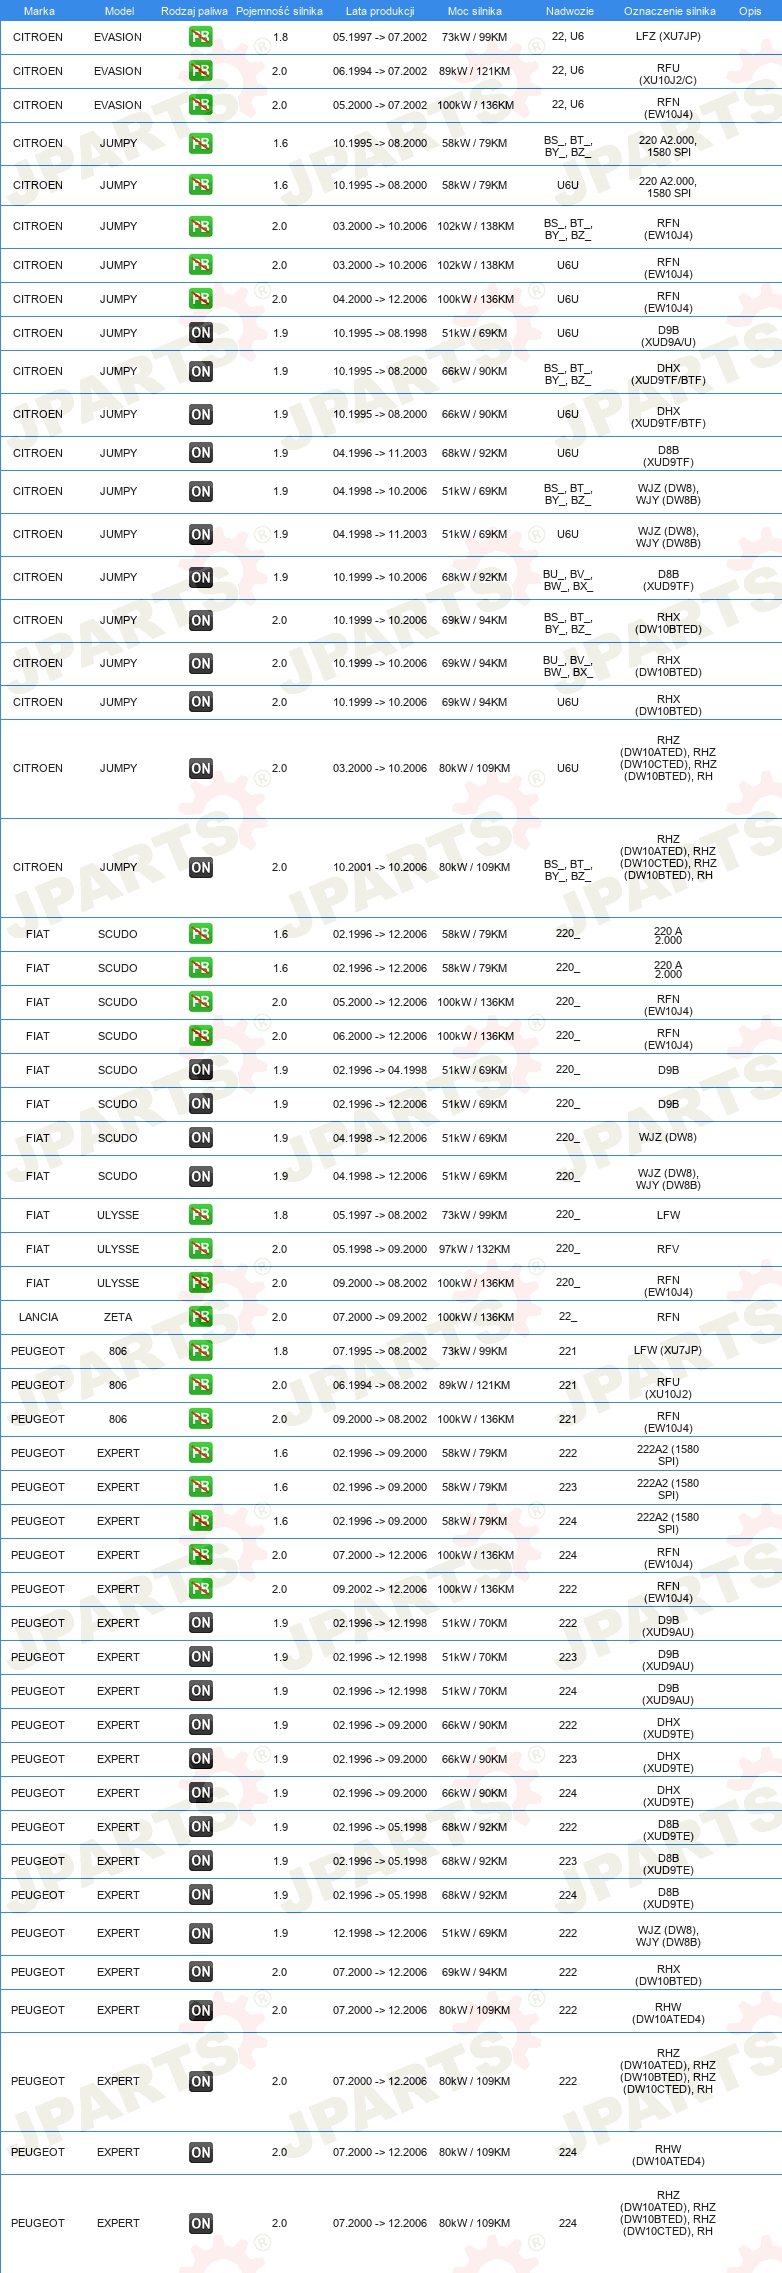Click the Nadwozie column header
The height and width of the screenshot is (2273, 782).
[569, 11]
